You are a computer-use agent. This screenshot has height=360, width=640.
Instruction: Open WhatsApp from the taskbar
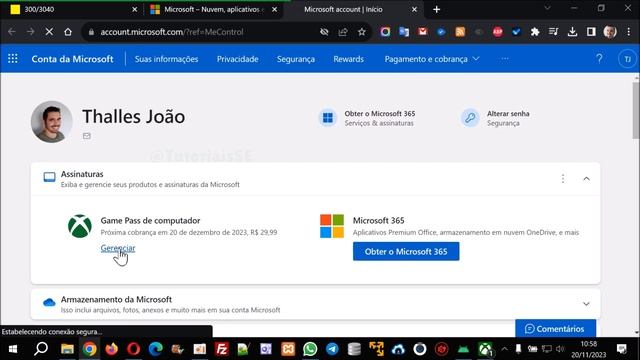tap(310, 349)
